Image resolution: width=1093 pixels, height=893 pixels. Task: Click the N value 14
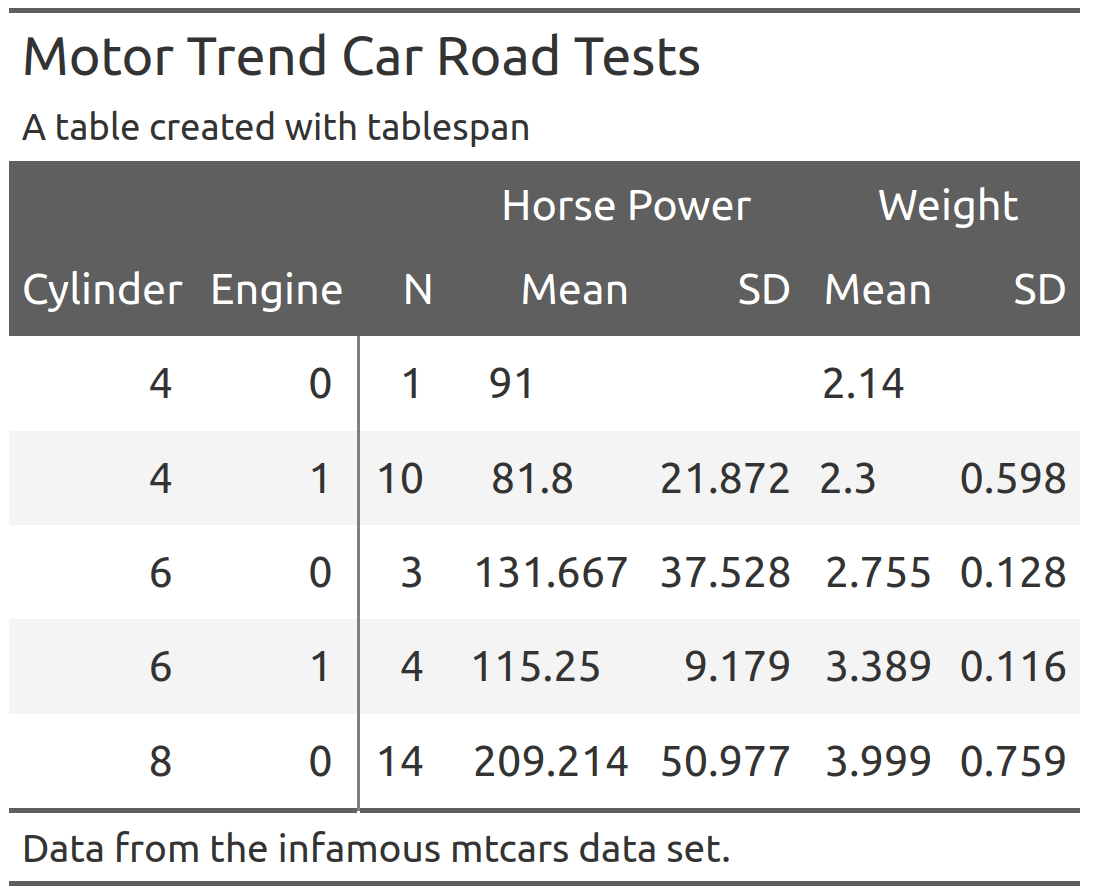point(400,762)
